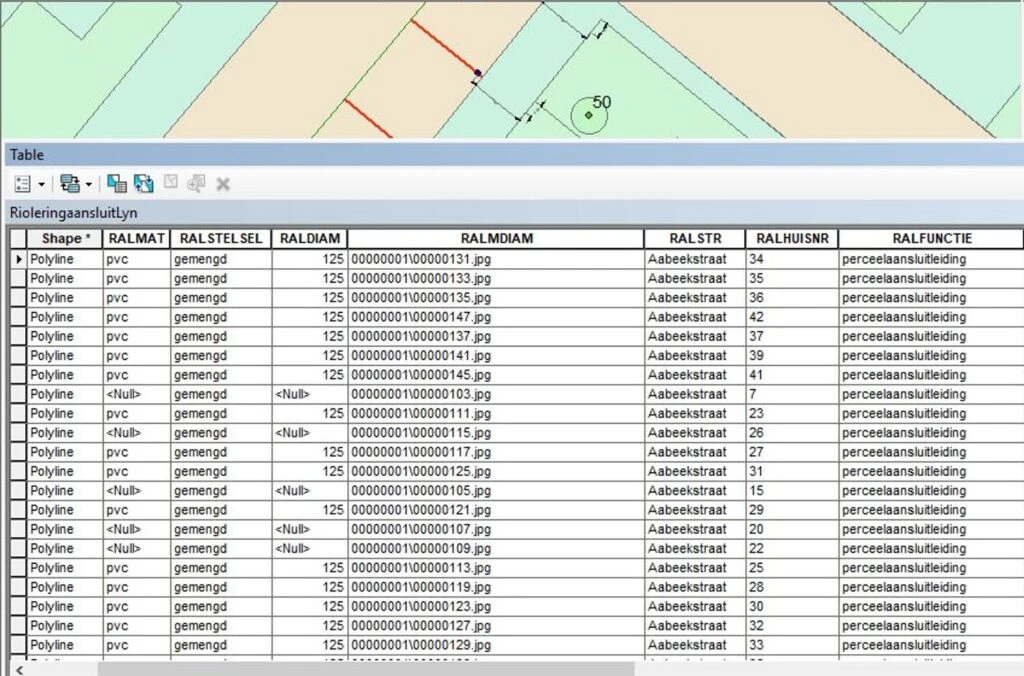Click the horizontal scrollbar thumb below table
This screenshot has width=1024, height=676.
pyautogui.click(x=365, y=668)
